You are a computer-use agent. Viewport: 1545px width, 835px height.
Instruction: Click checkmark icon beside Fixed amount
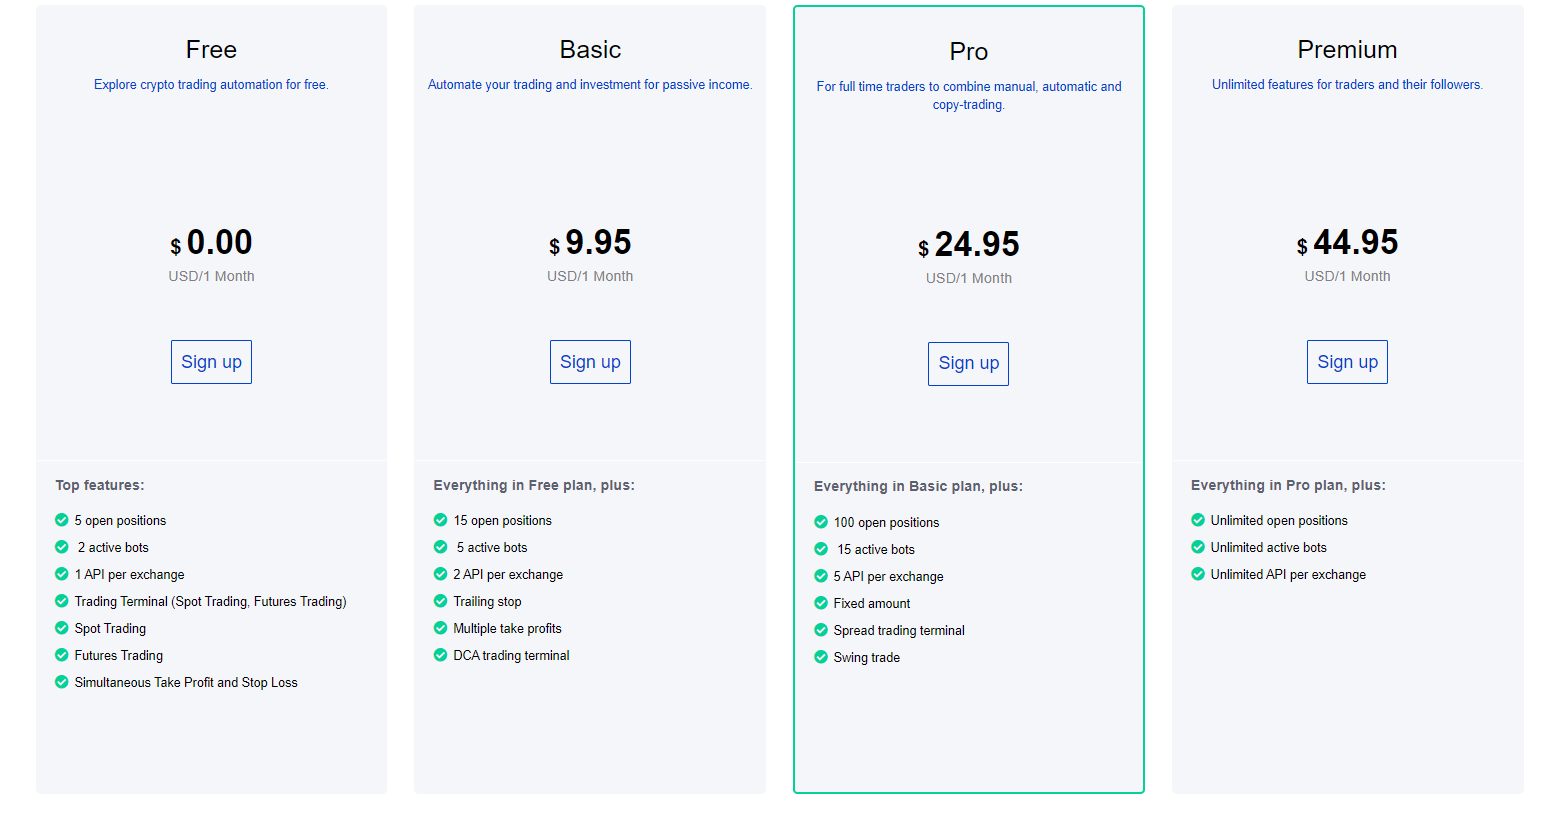click(x=821, y=603)
